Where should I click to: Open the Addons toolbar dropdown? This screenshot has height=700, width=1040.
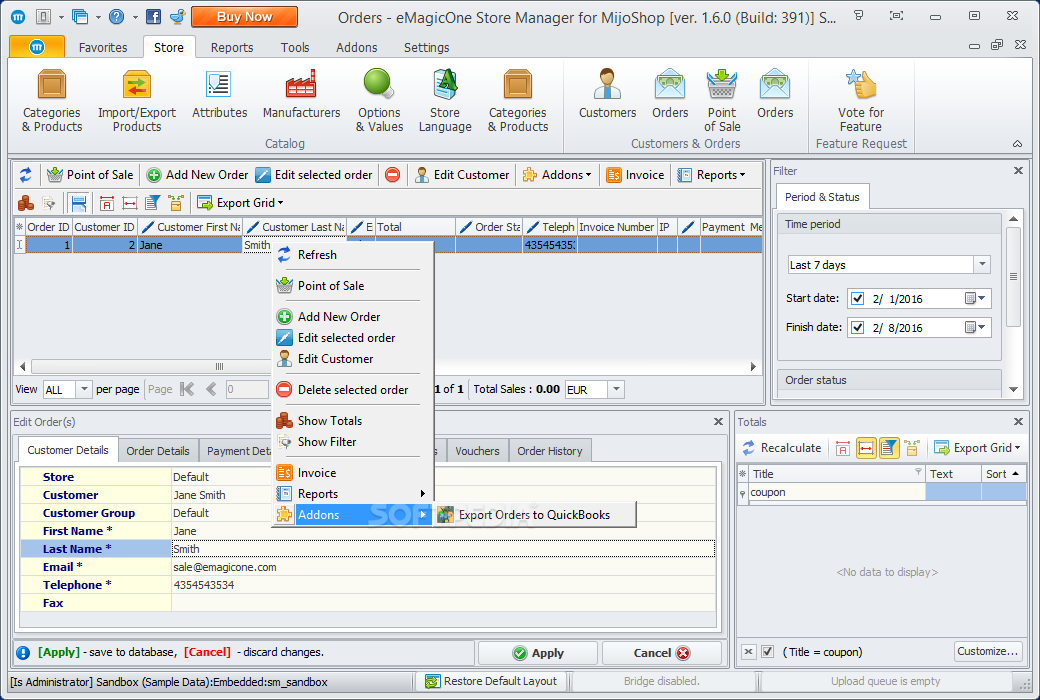coord(557,175)
